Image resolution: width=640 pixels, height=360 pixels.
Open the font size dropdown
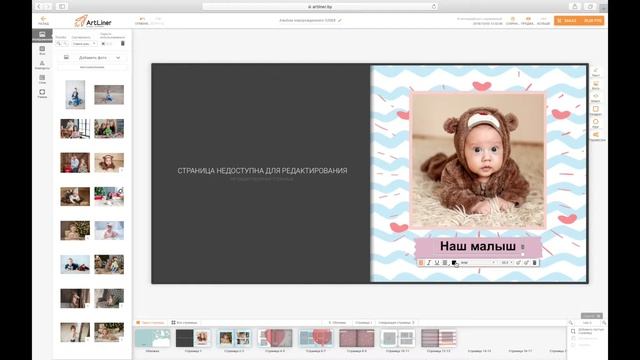pyautogui.click(x=507, y=263)
